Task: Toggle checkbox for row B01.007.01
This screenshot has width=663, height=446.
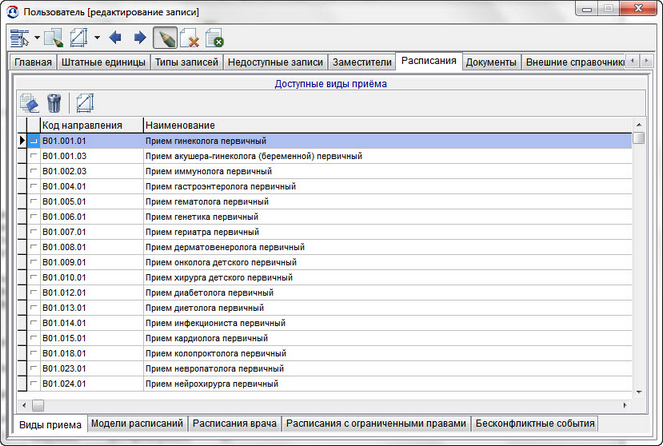Action: pos(33,232)
